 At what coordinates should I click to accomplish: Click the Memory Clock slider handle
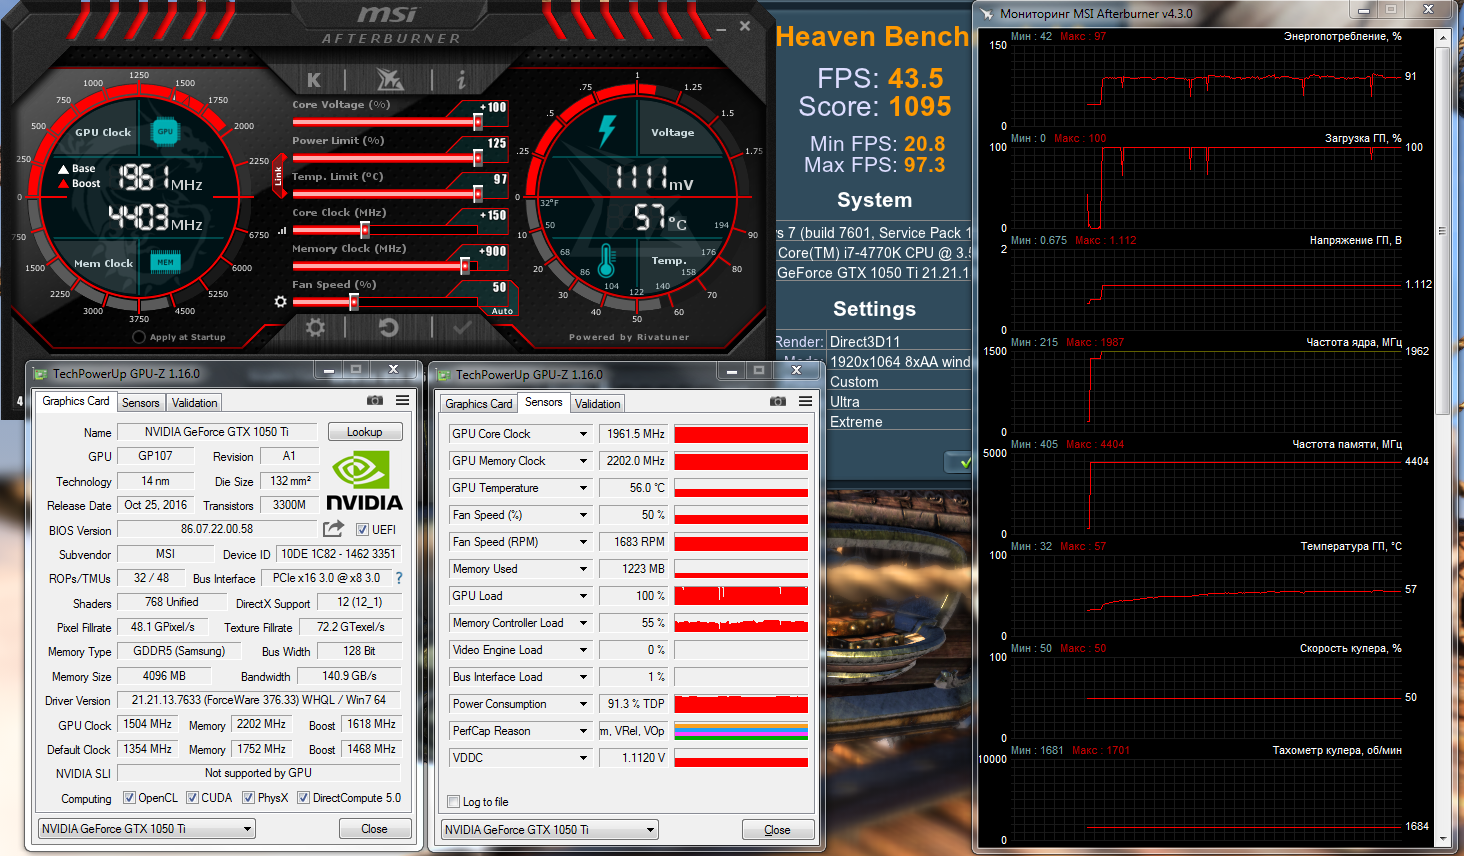pyautogui.click(x=465, y=266)
